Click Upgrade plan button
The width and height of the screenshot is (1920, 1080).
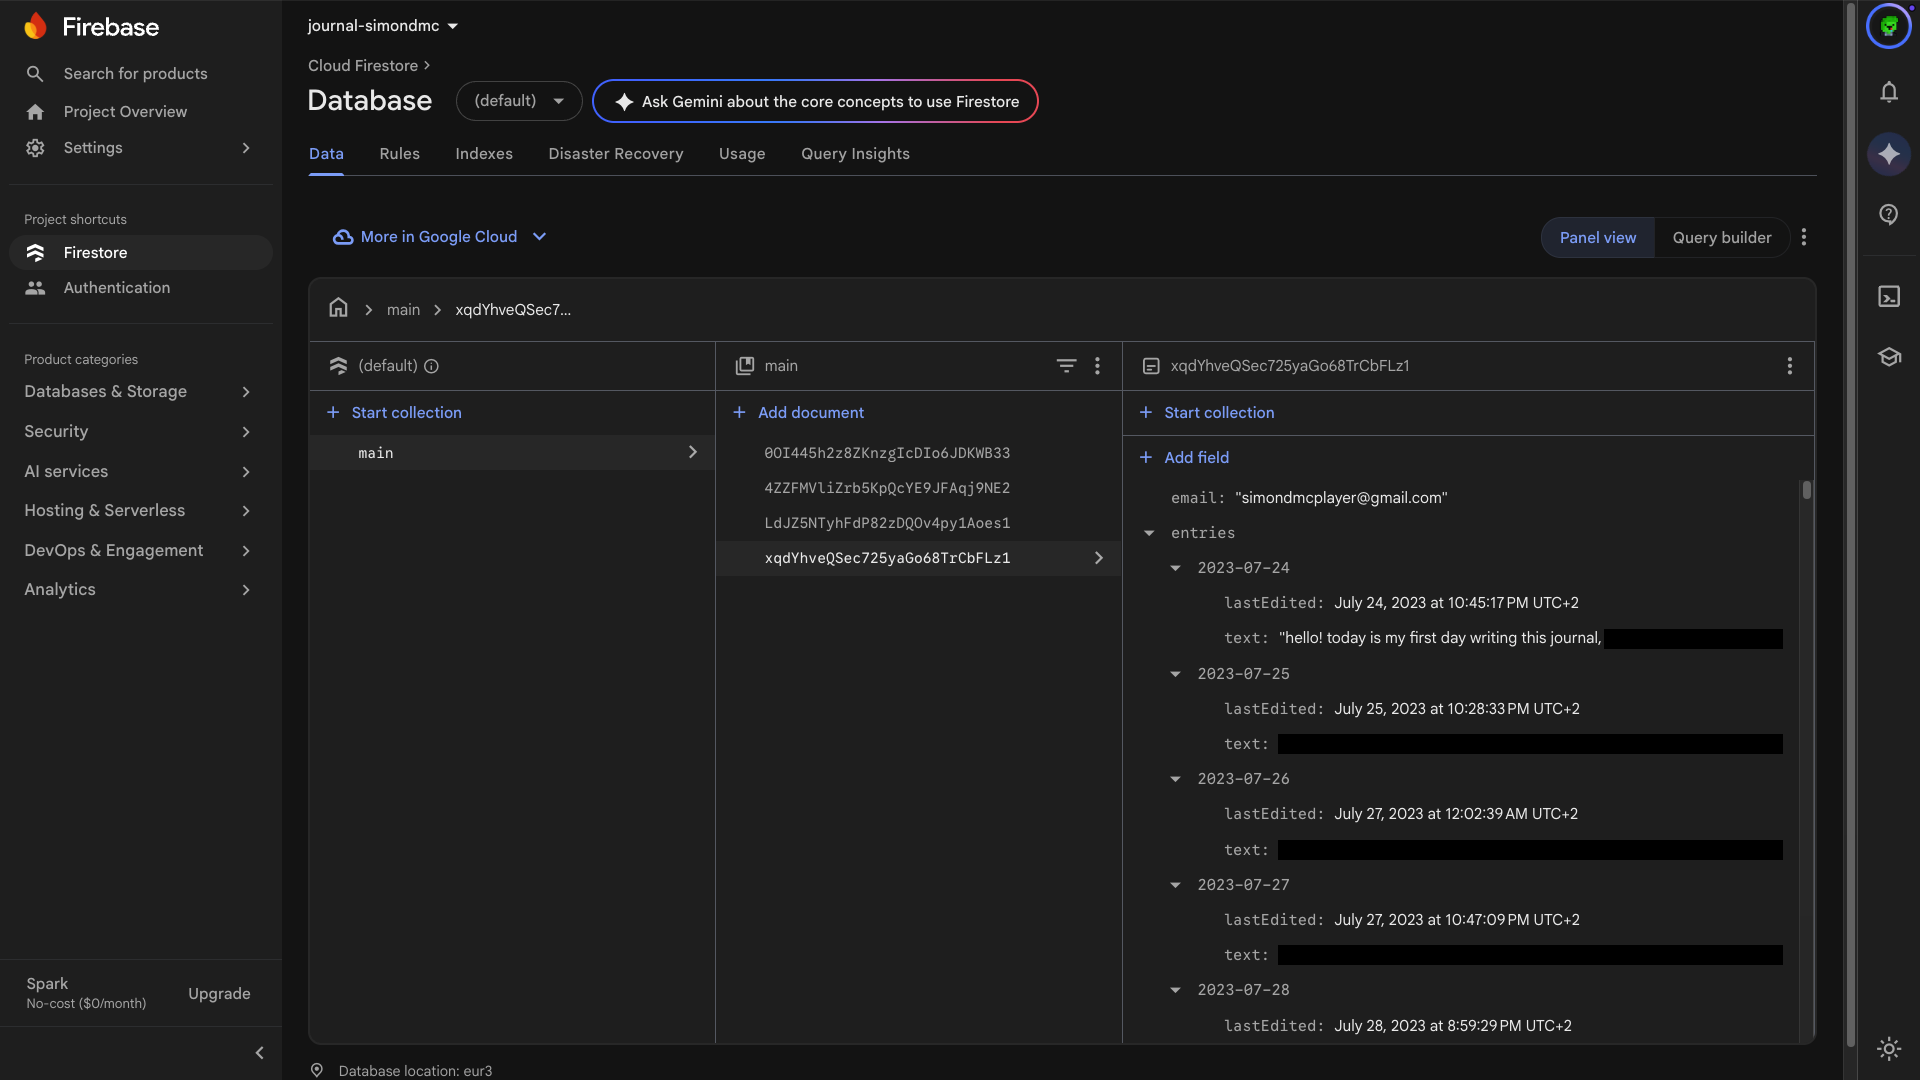[219, 994]
